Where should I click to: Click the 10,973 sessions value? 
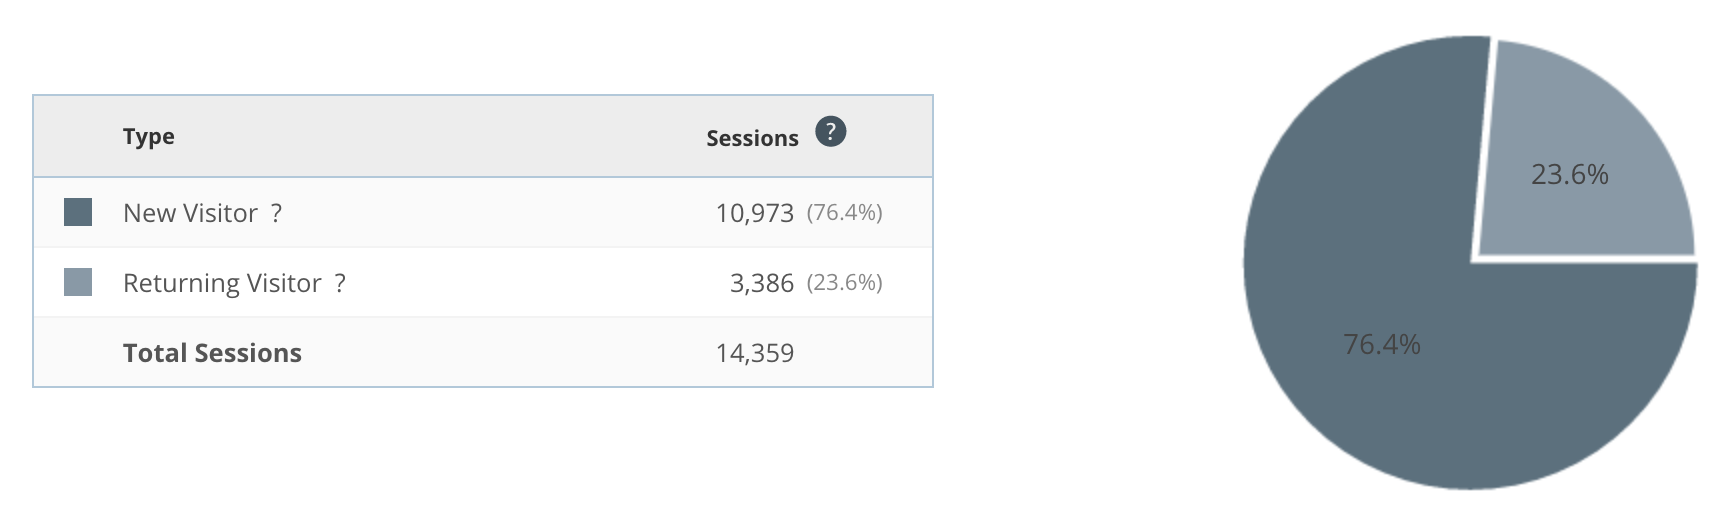pos(754,213)
